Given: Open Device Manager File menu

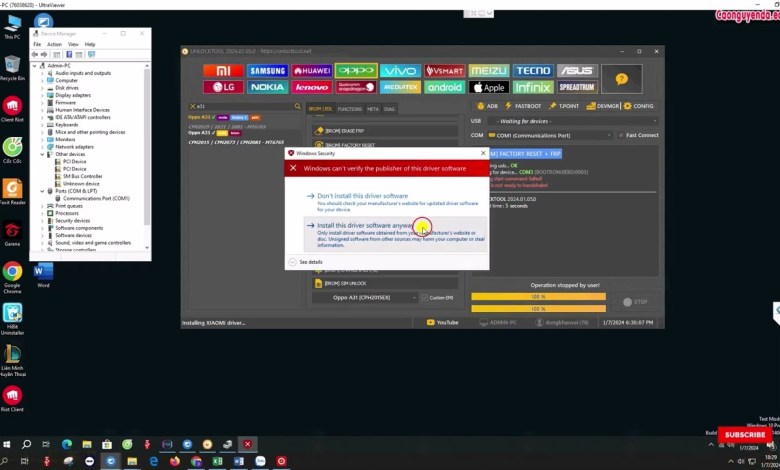Looking at the screenshot, I should tap(37, 44).
